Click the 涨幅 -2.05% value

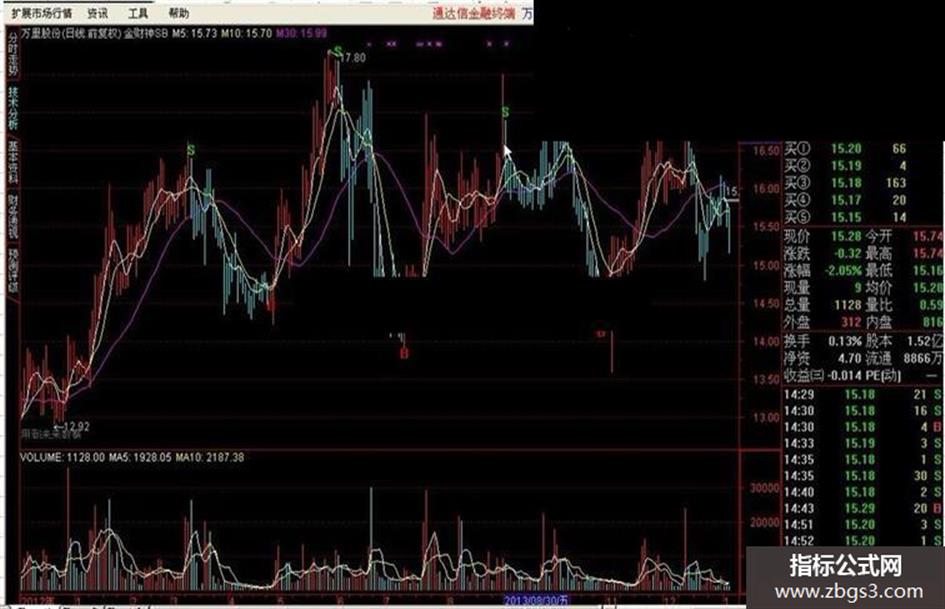pyautogui.click(x=841, y=271)
